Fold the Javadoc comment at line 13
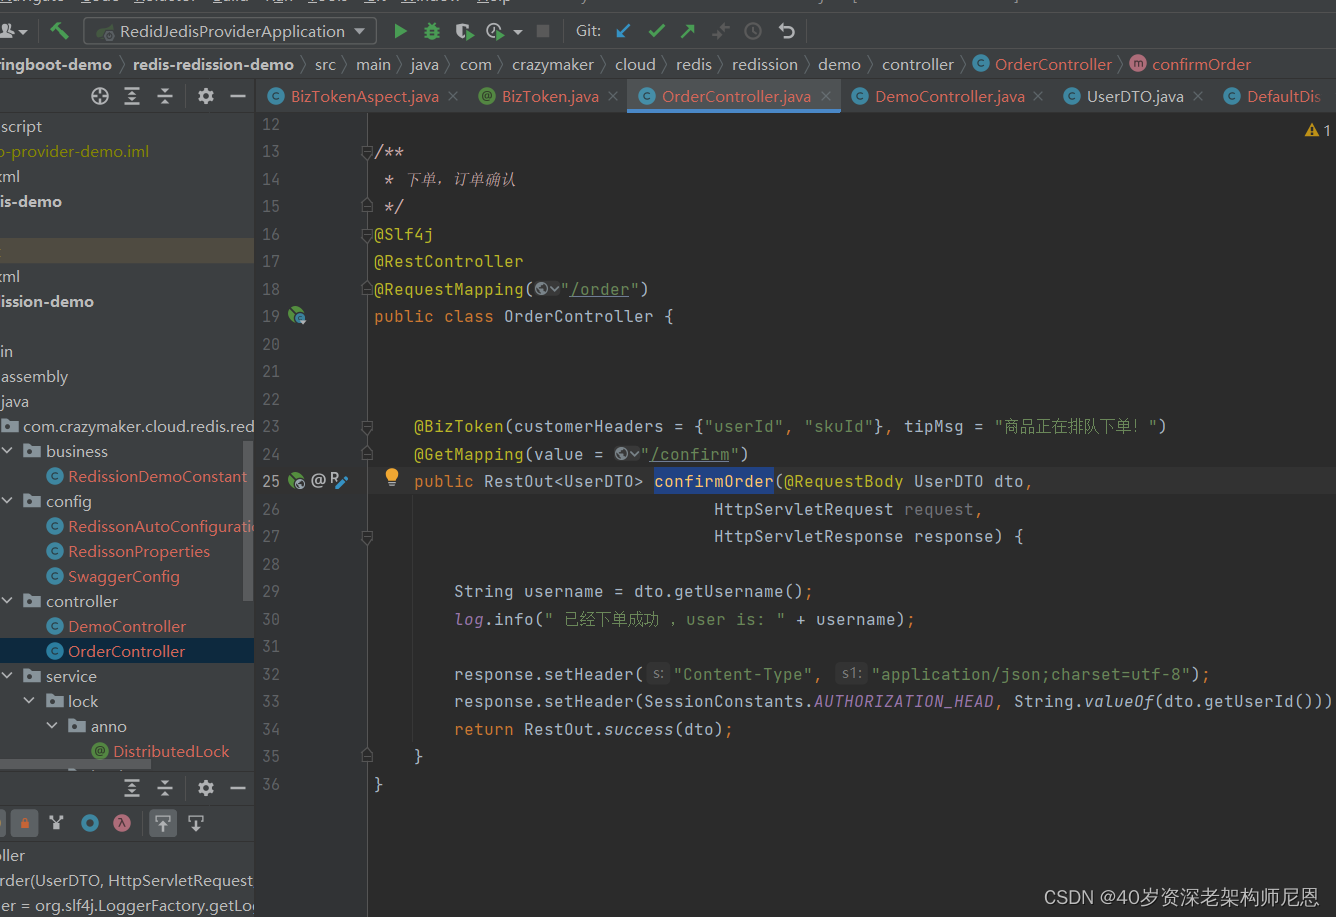This screenshot has width=1336, height=917. click(367, 152)
